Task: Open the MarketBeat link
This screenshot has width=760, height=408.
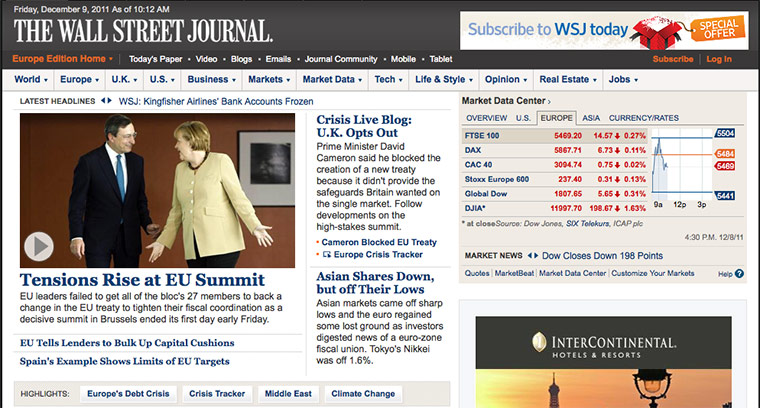Action: coord(514,273)
